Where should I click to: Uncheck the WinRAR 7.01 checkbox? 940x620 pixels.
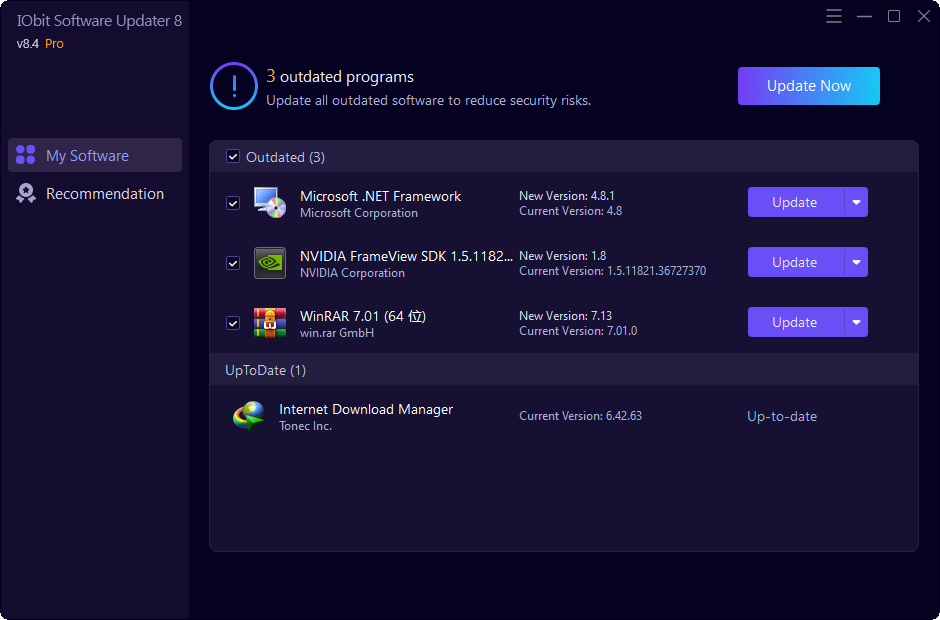click(233, 322)
